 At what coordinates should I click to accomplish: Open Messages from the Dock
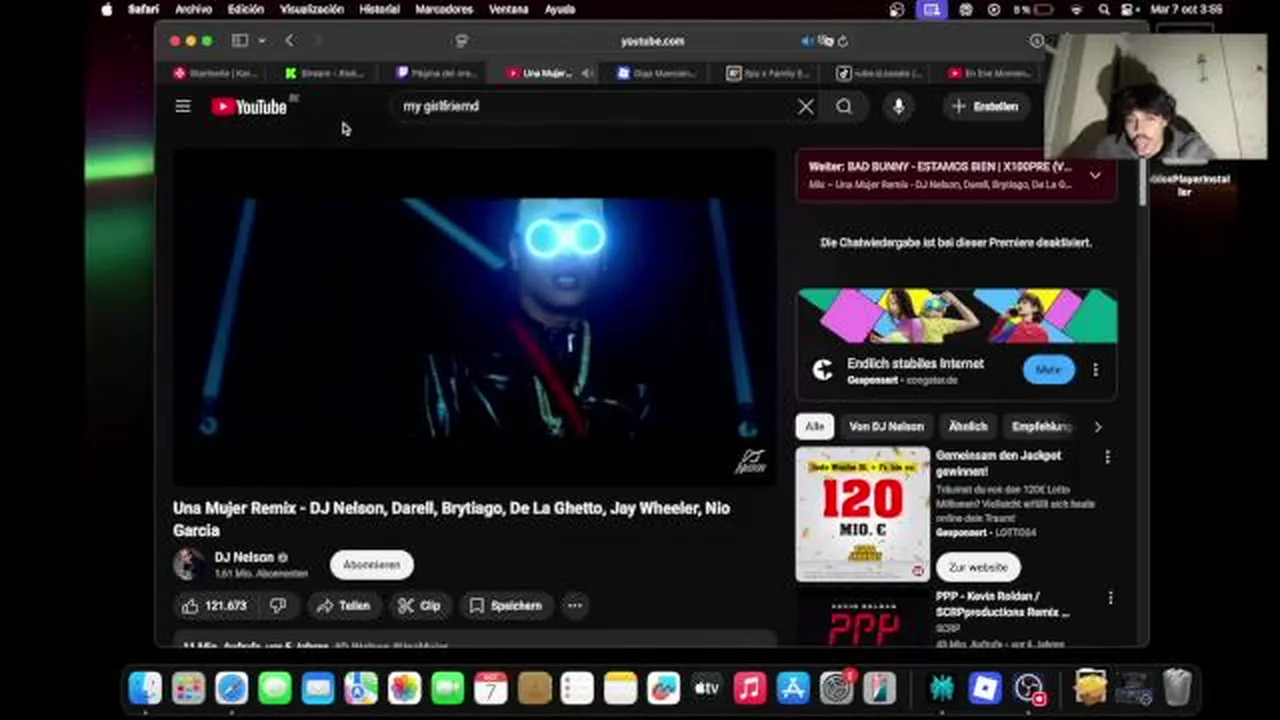[274, 688]
